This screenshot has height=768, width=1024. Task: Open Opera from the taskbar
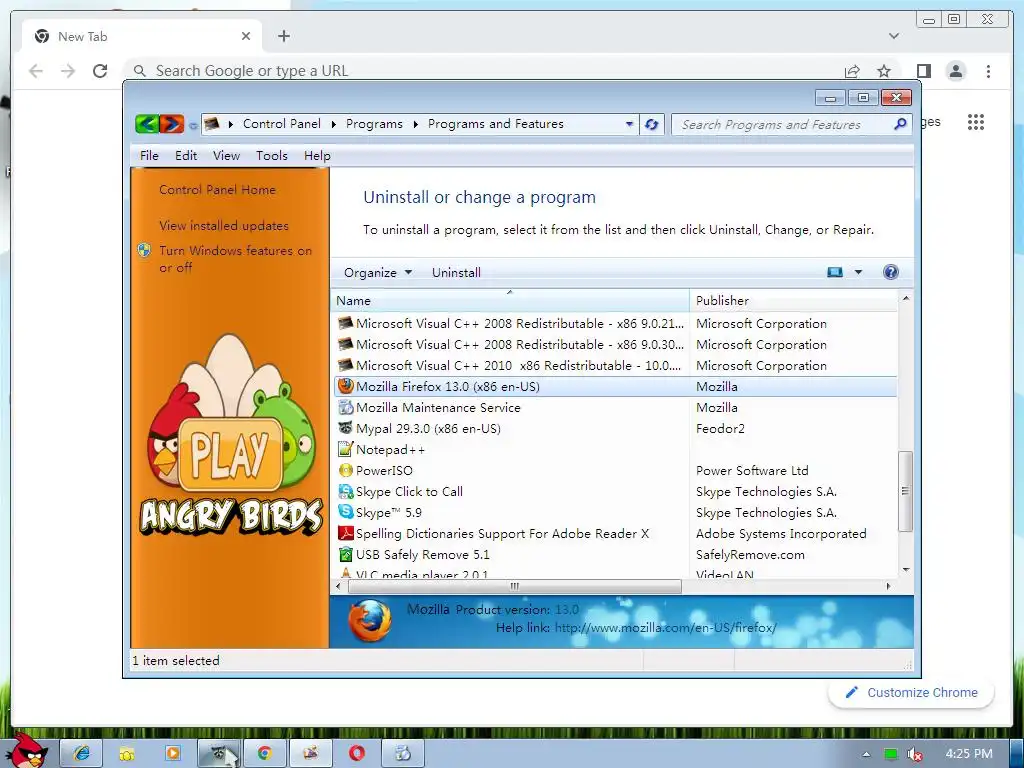coord(357,753)
